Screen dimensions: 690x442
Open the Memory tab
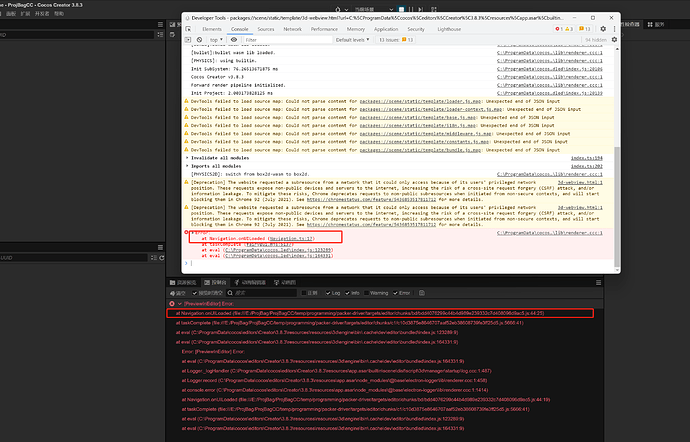(356, 29)
